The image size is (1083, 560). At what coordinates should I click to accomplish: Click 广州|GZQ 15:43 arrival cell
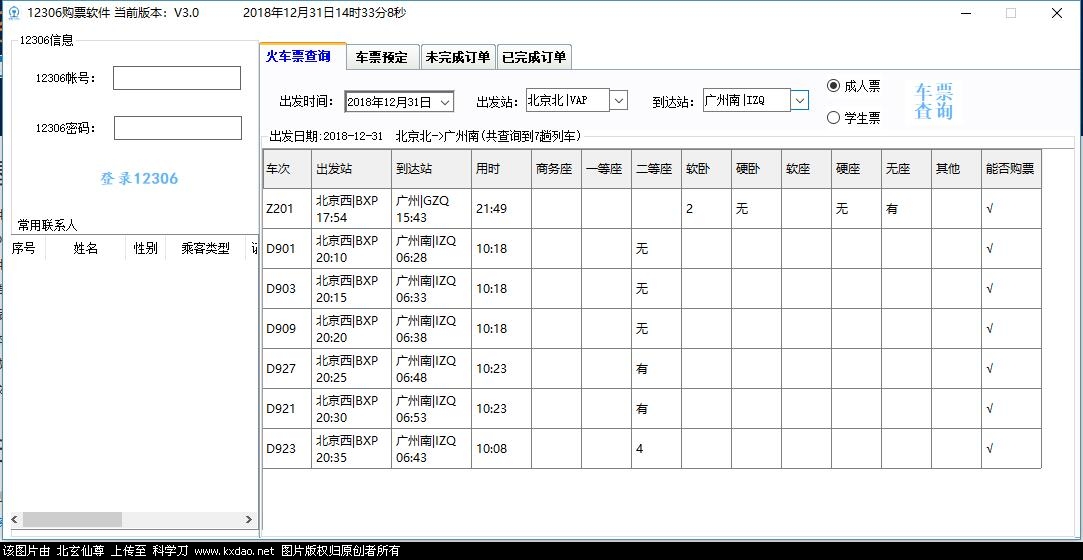pyautogui.click(x=431, y=209)
